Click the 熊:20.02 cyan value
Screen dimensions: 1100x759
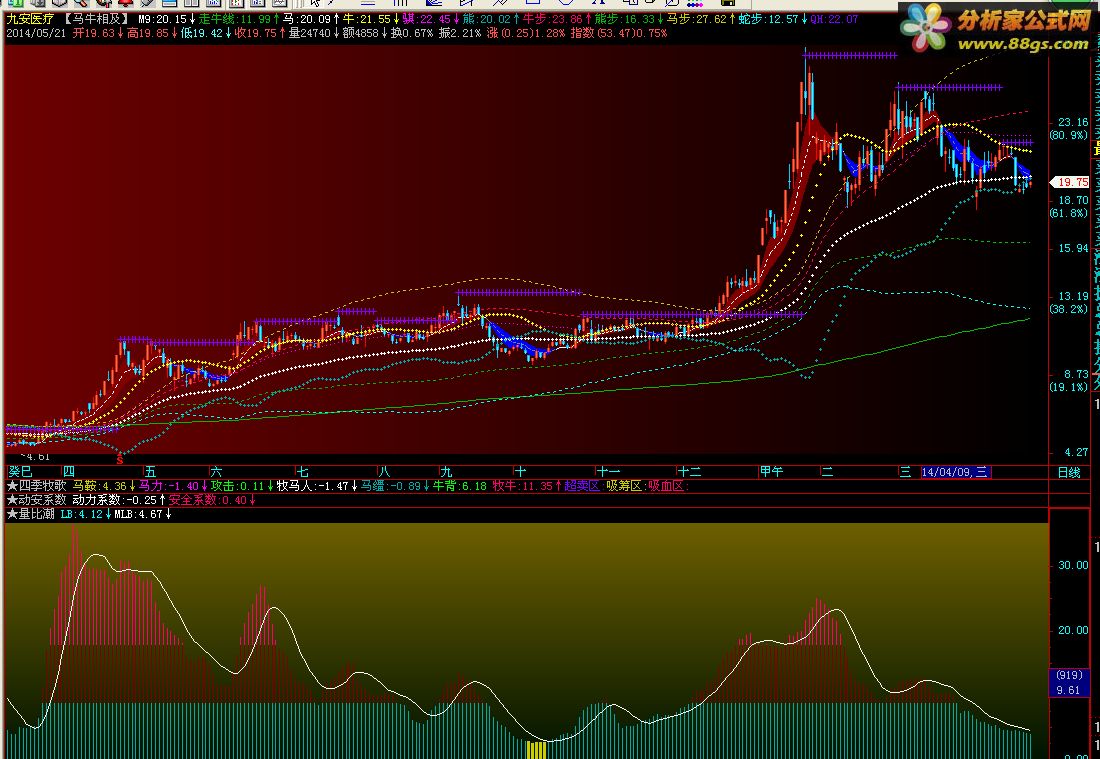point(486,20)
